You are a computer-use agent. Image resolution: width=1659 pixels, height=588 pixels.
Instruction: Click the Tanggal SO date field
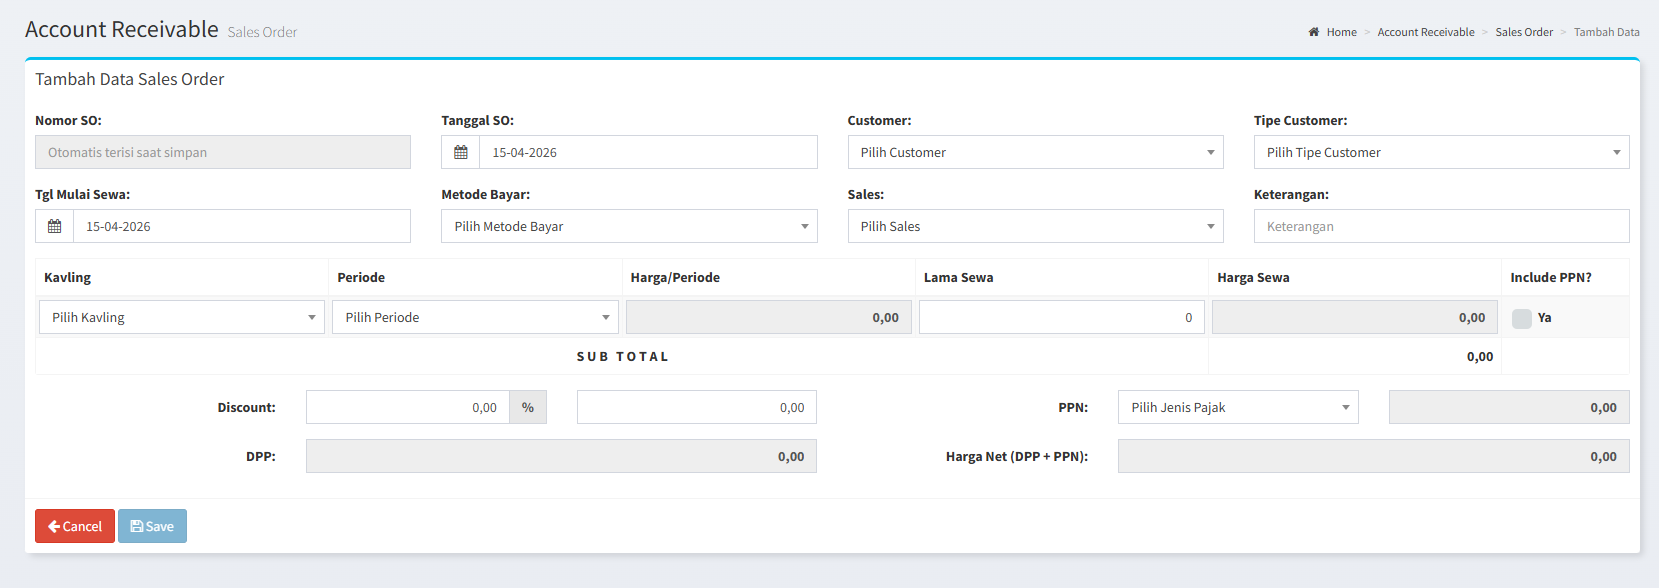[647, 152]
